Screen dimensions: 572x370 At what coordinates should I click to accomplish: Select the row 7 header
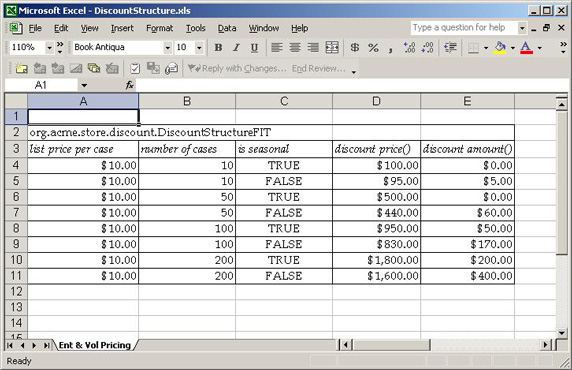pyautogui.click(x=16, y=212)
